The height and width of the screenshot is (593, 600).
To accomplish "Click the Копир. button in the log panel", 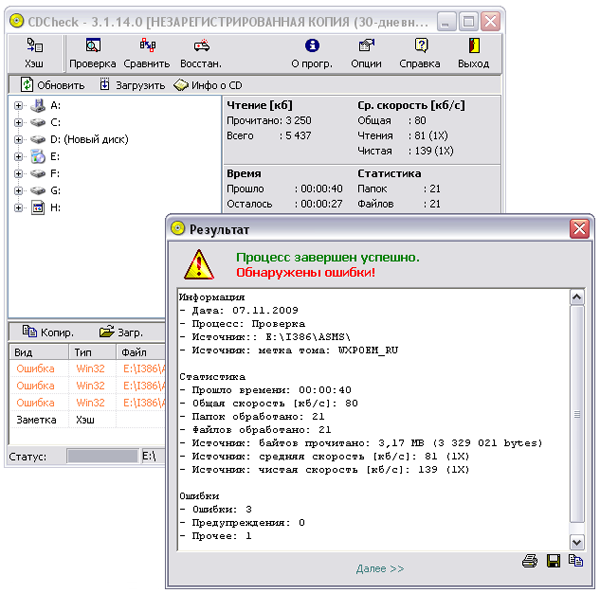I will click(46, 332).
